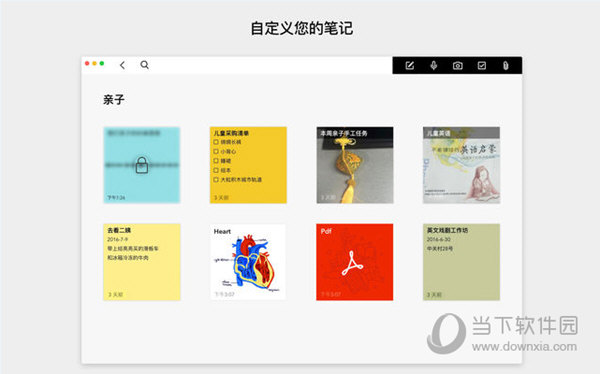
Task: Click the lock icon on the blue note
Action: pyautogui.click(x=142, y=165)
